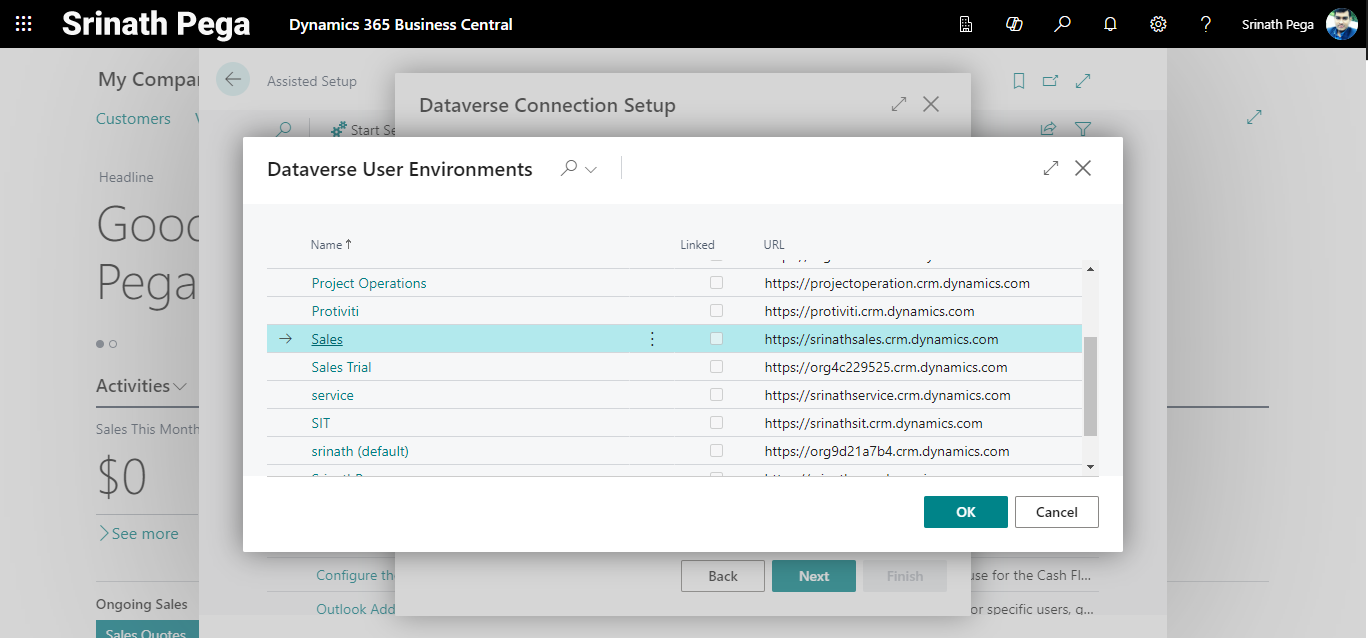Confirm selection with the OK button

coord(965,512)
